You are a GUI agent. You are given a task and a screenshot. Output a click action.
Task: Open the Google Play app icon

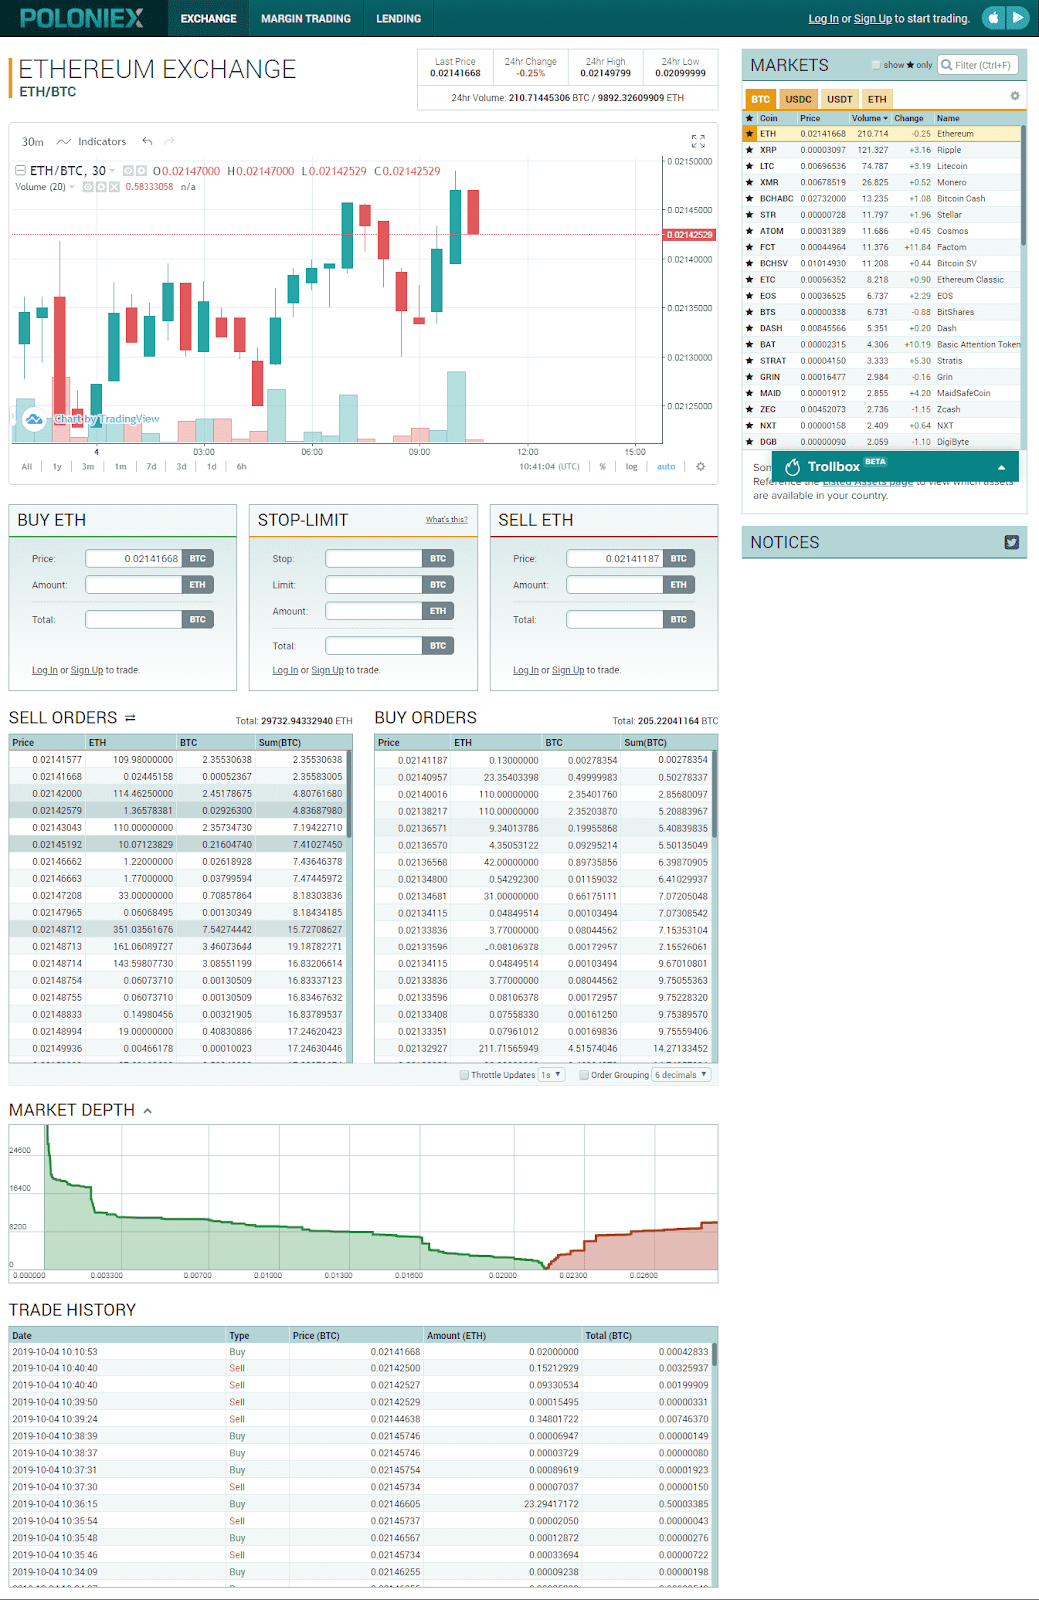[x=1018, y=18]
